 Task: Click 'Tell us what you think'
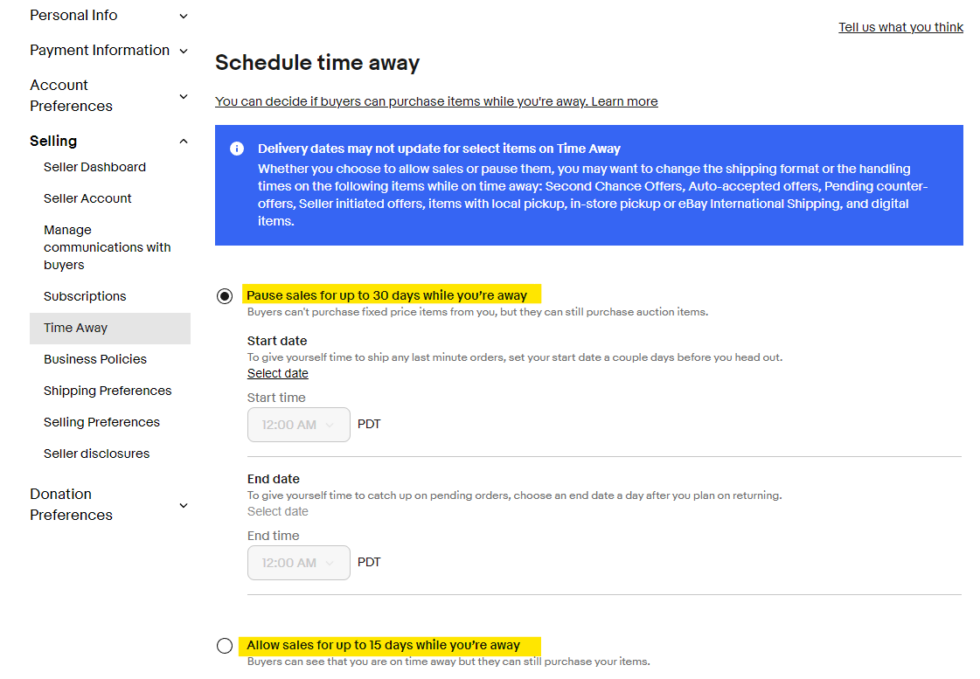[x=900, y=27]
